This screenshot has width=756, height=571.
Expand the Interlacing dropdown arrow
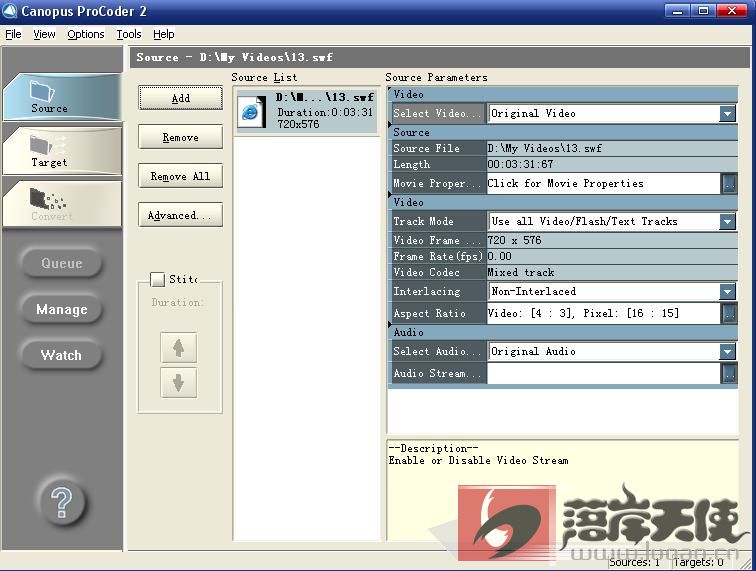coord(727,291)
